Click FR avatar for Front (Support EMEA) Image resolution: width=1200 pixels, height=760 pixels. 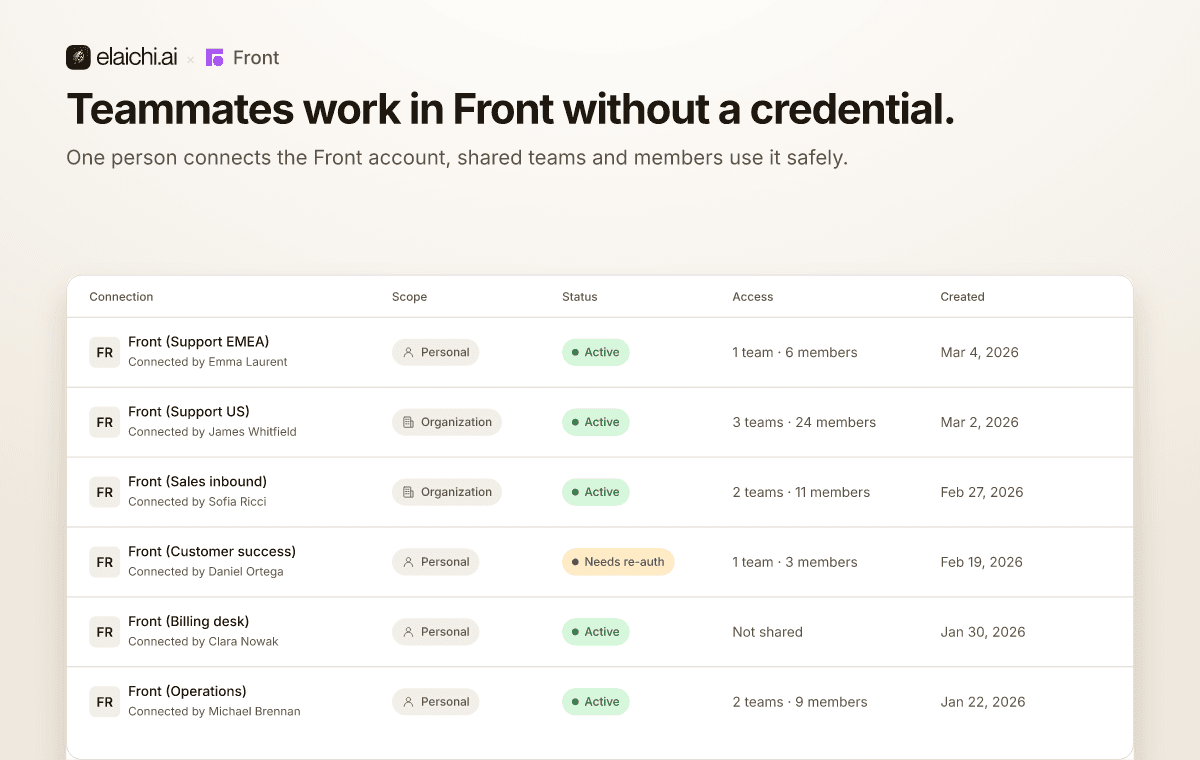tap(105, 352)
